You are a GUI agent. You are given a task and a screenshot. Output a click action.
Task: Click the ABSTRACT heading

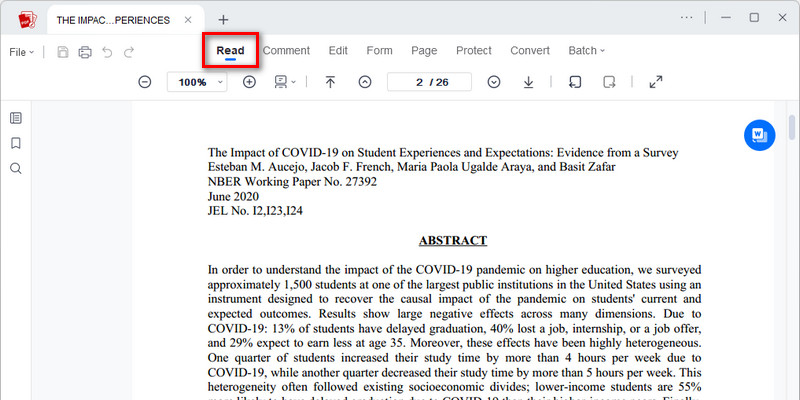point(453,240)
